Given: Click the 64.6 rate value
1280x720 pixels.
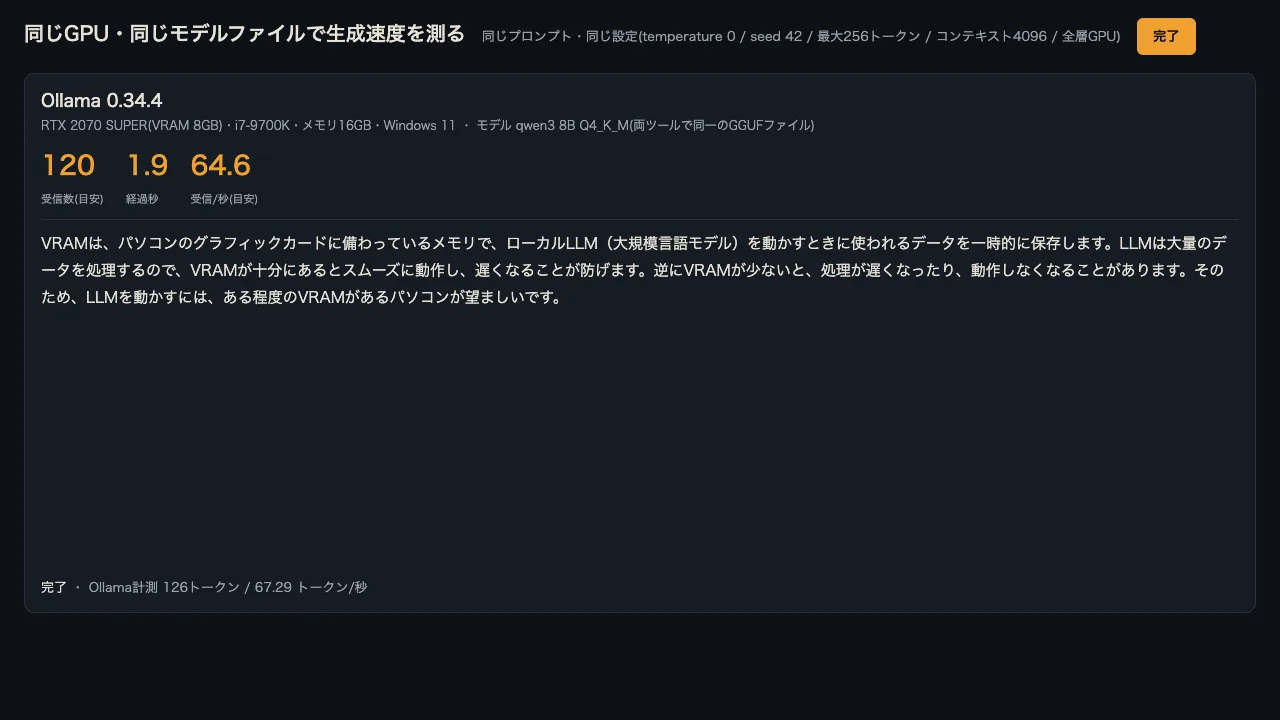Looking at the screenshot, I should (x=221, y=165).
